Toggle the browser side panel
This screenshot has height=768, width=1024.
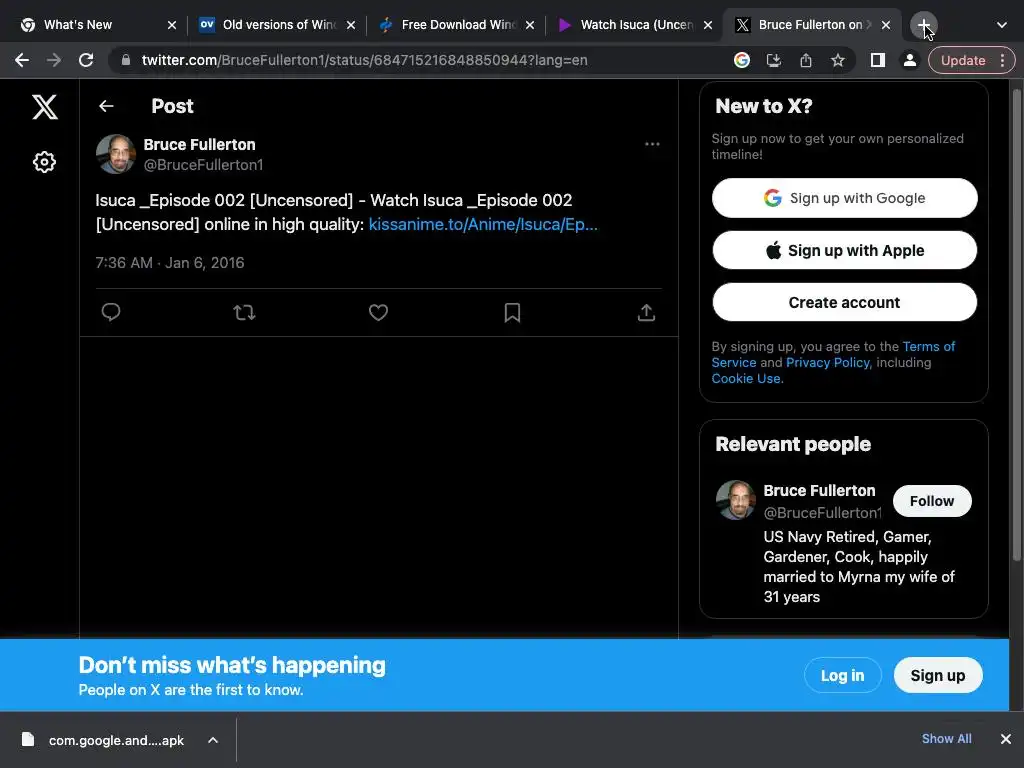(x=878, y=60)
